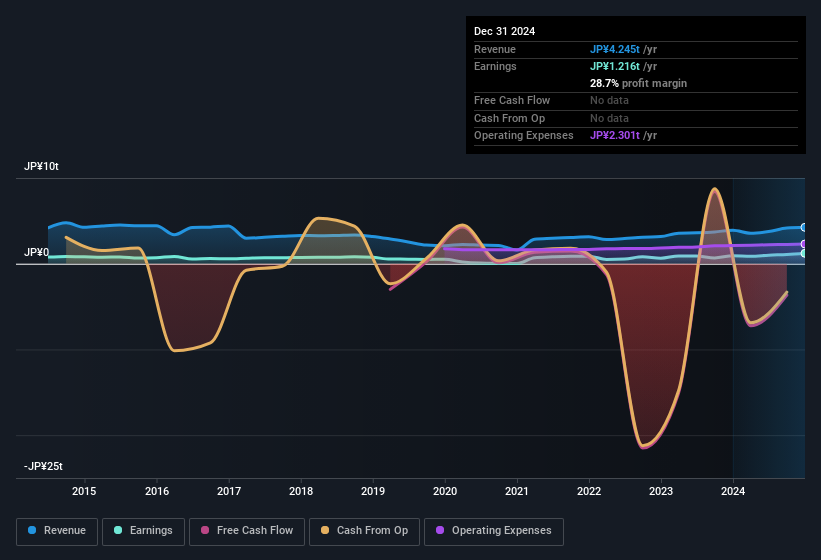Screen dimensions: 821x560
Task: Click the teal Earnings legend dot
Action: [x=119, y=531]
